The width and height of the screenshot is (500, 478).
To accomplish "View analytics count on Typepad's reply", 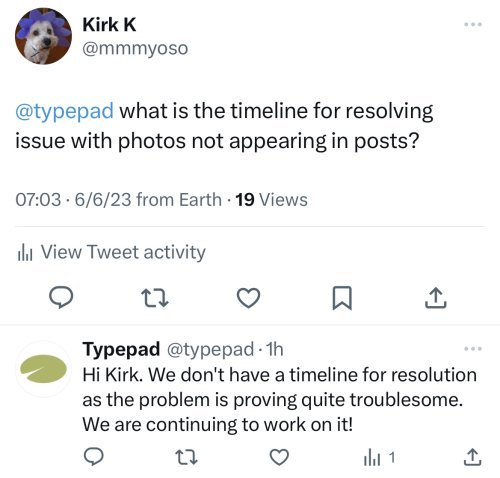I will pyautogui.click(x=379, y=457).
